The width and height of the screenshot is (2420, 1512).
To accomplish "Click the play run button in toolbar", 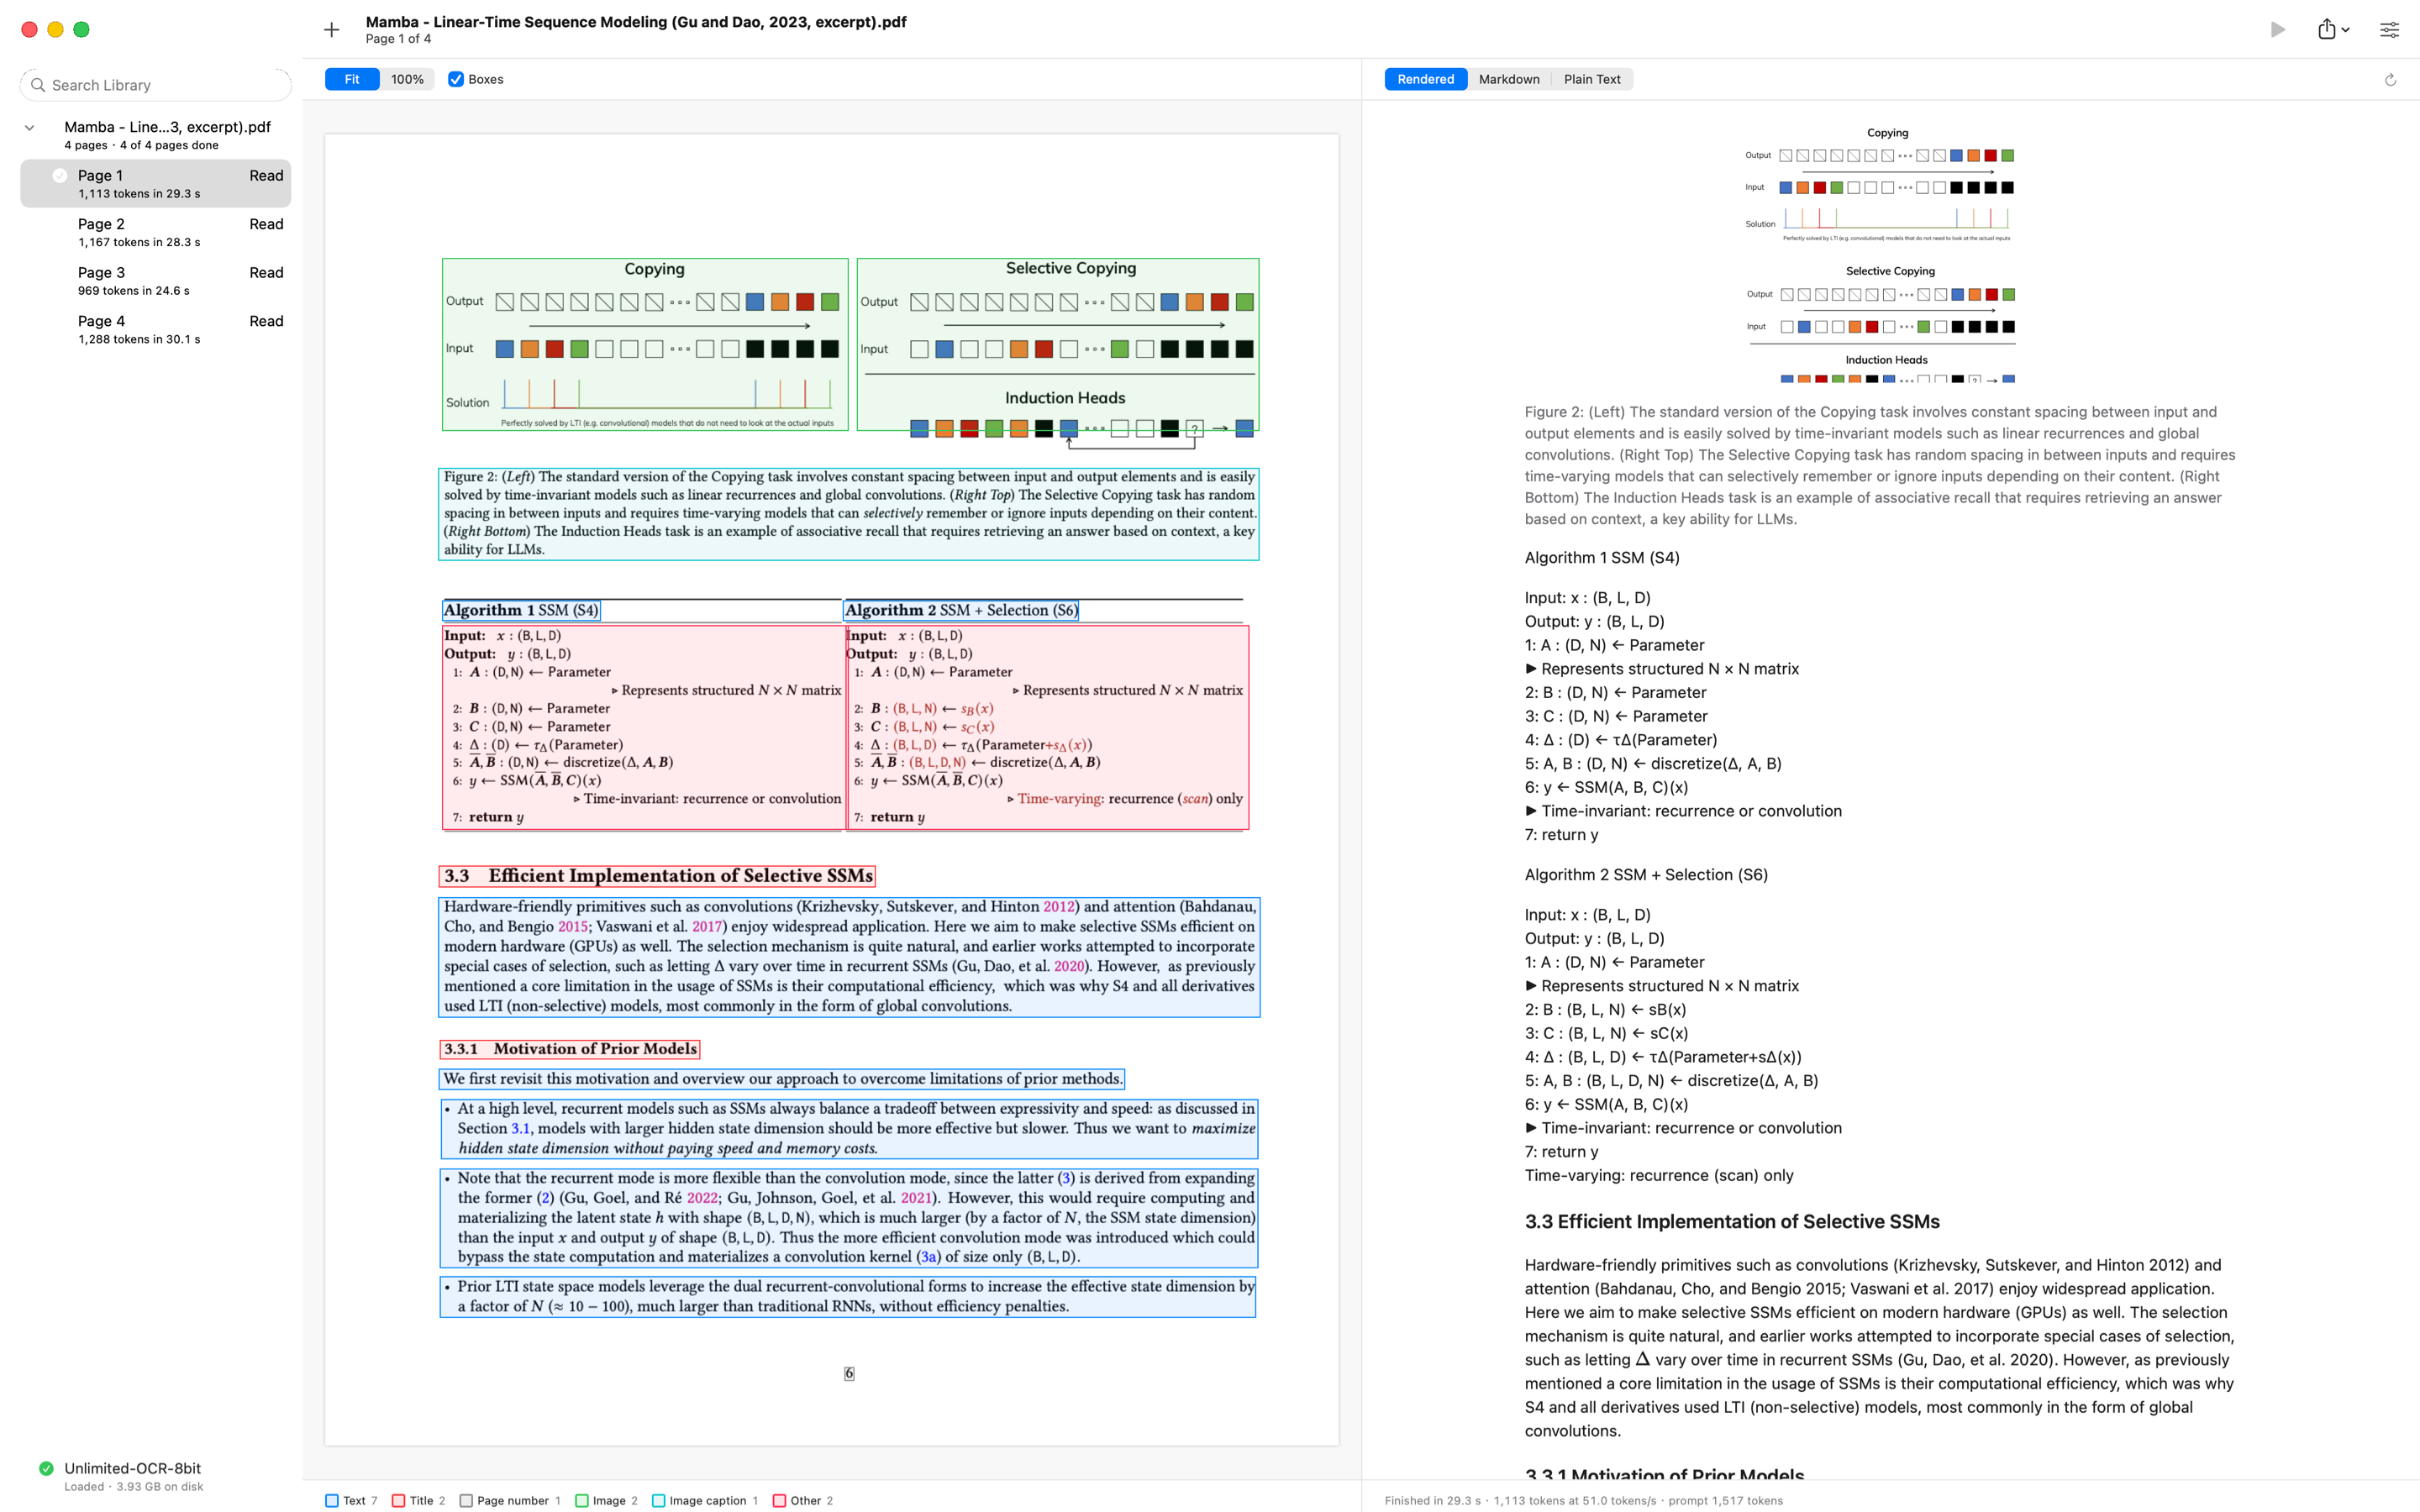I will [2277, 30].
